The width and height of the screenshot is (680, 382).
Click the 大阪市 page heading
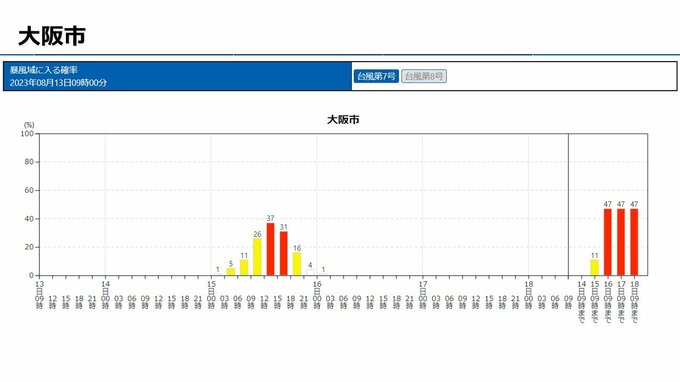52,36
